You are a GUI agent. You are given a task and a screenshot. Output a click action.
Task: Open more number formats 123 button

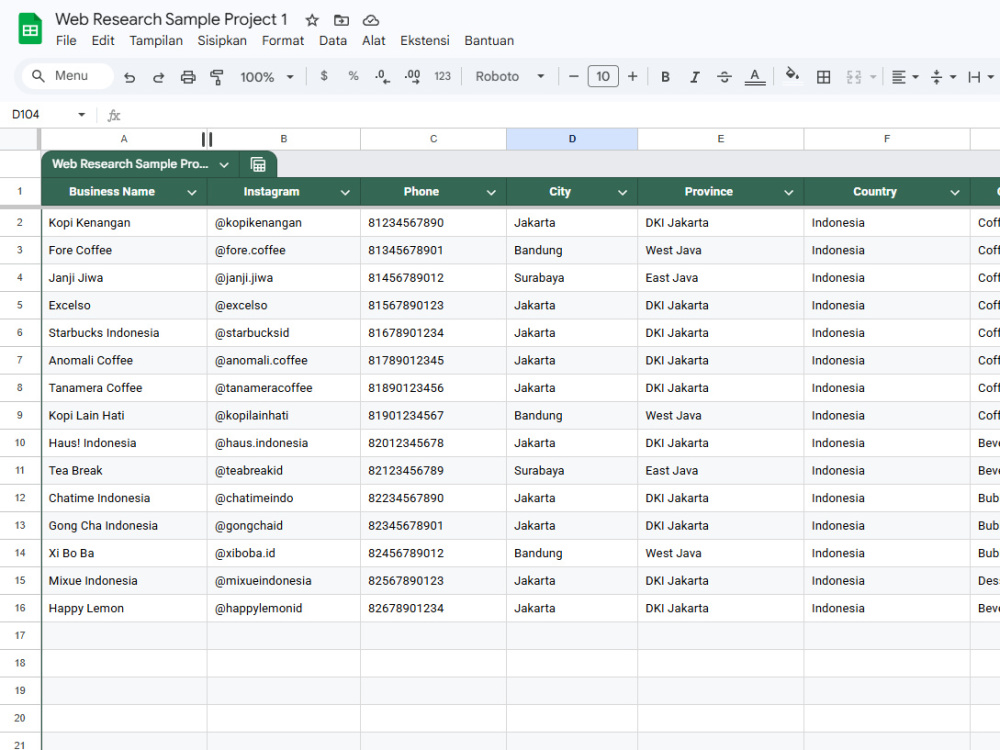click(443, 76)
